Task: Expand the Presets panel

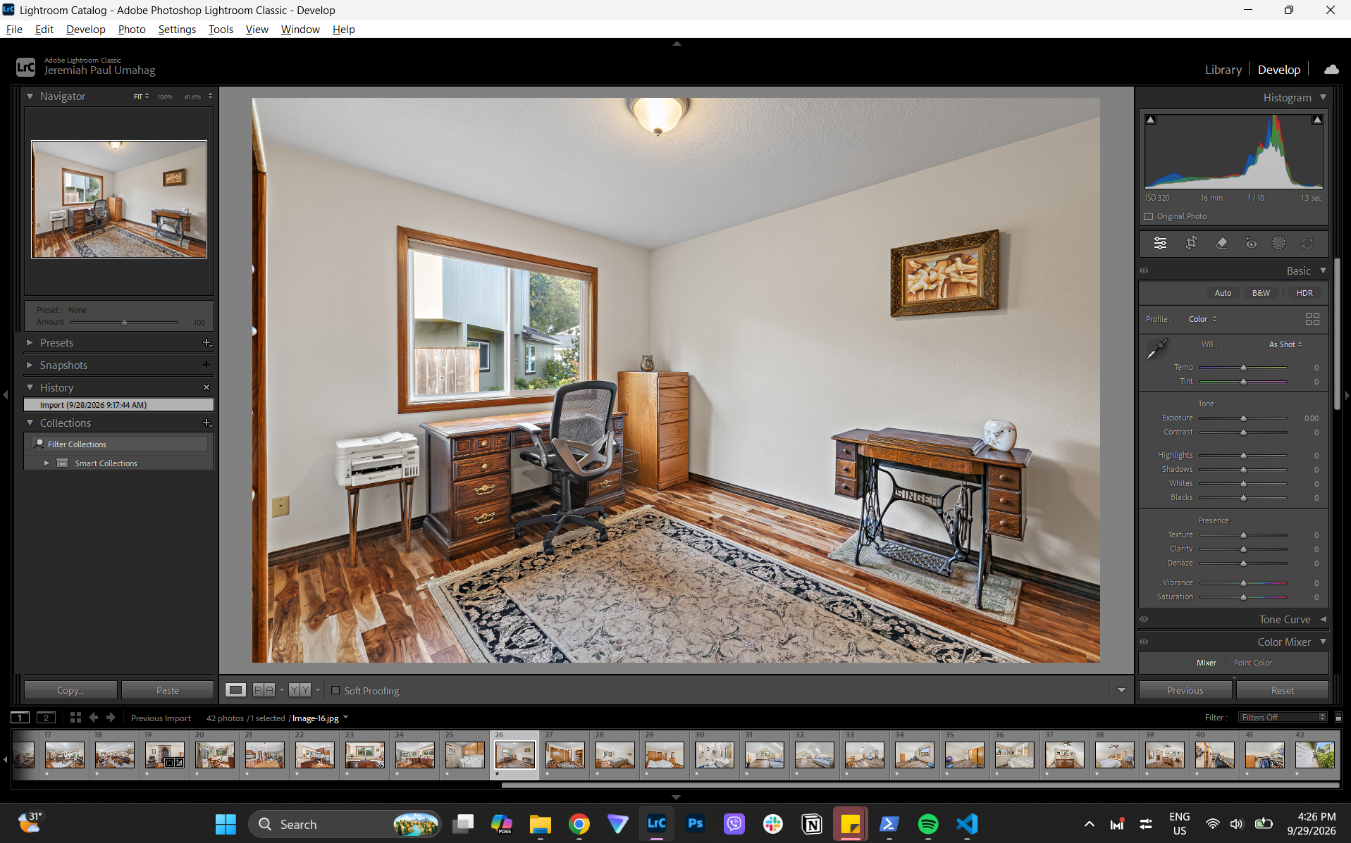Action: pos(30,343)
